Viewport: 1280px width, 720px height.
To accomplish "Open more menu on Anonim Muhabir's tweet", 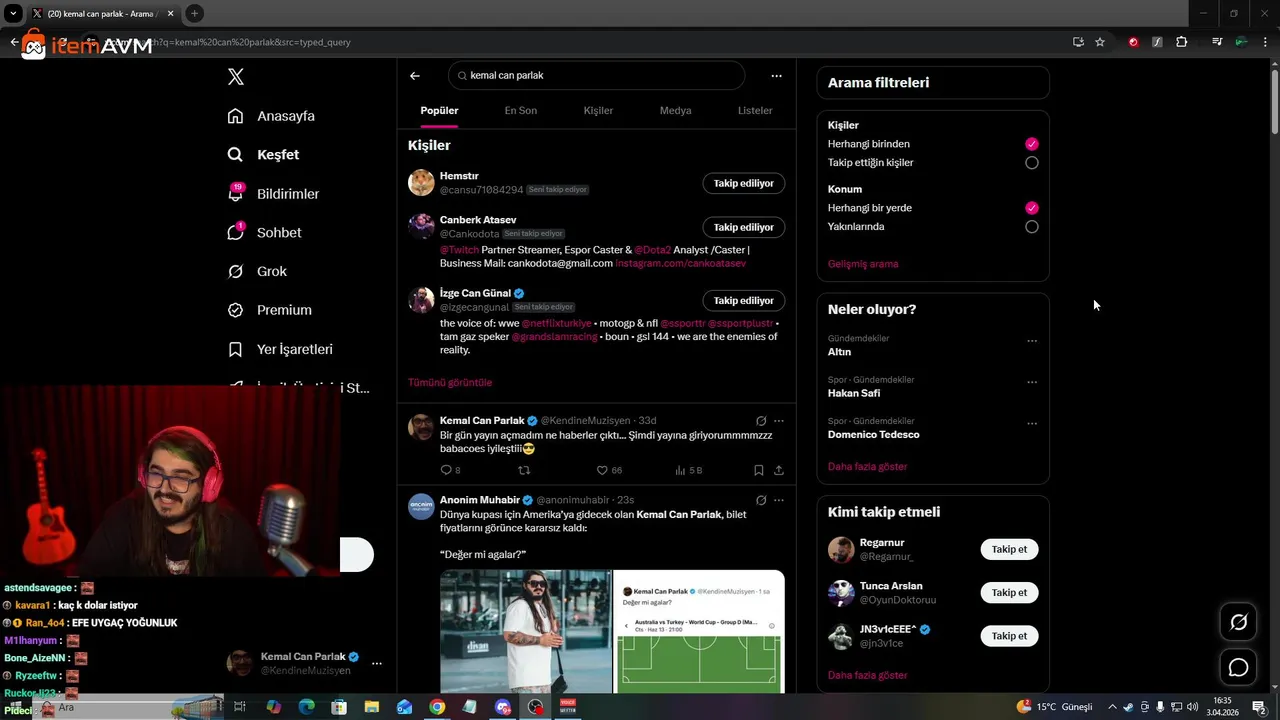I will [x=779, y=500].
